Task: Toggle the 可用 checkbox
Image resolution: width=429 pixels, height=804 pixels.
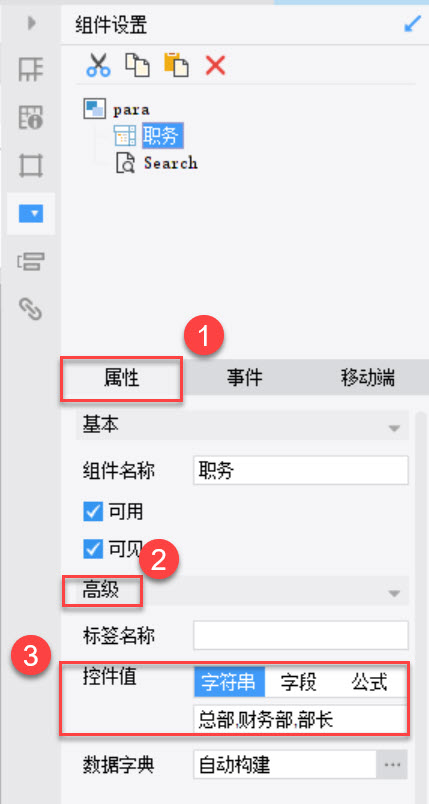Action: [x=93, y=511]
